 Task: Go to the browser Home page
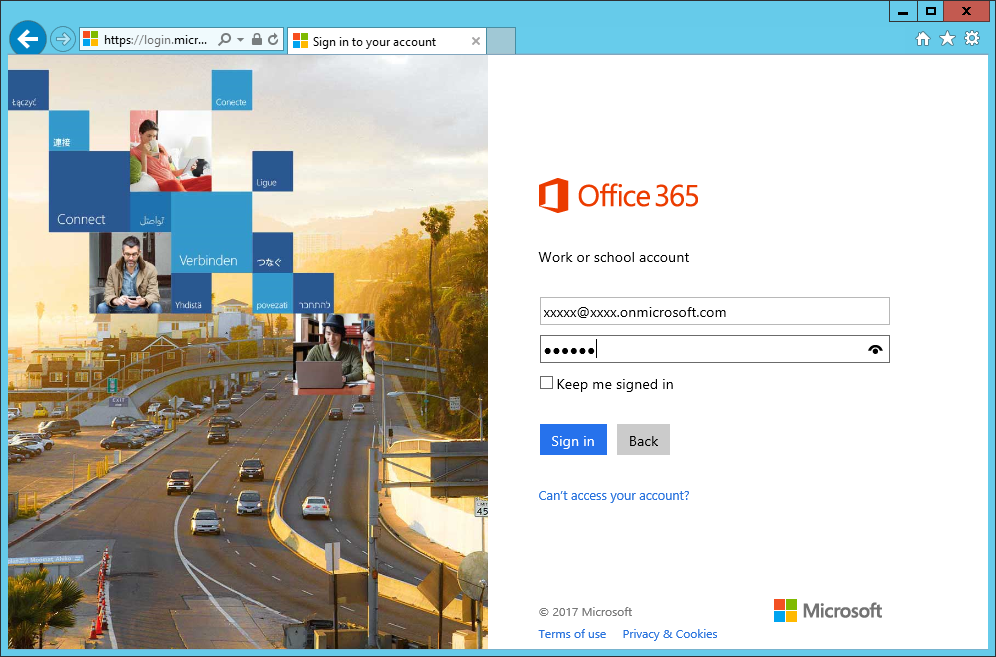tap(923, 39)
